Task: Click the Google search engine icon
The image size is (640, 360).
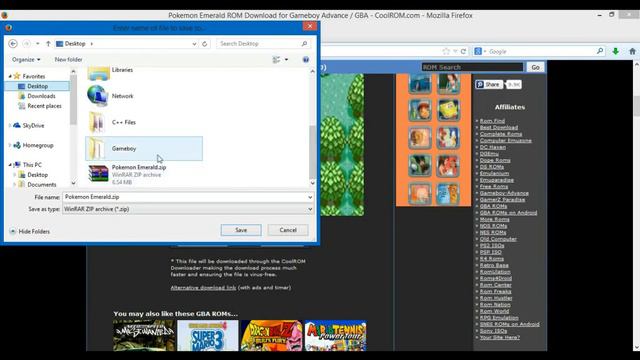Action: [478, 51]
